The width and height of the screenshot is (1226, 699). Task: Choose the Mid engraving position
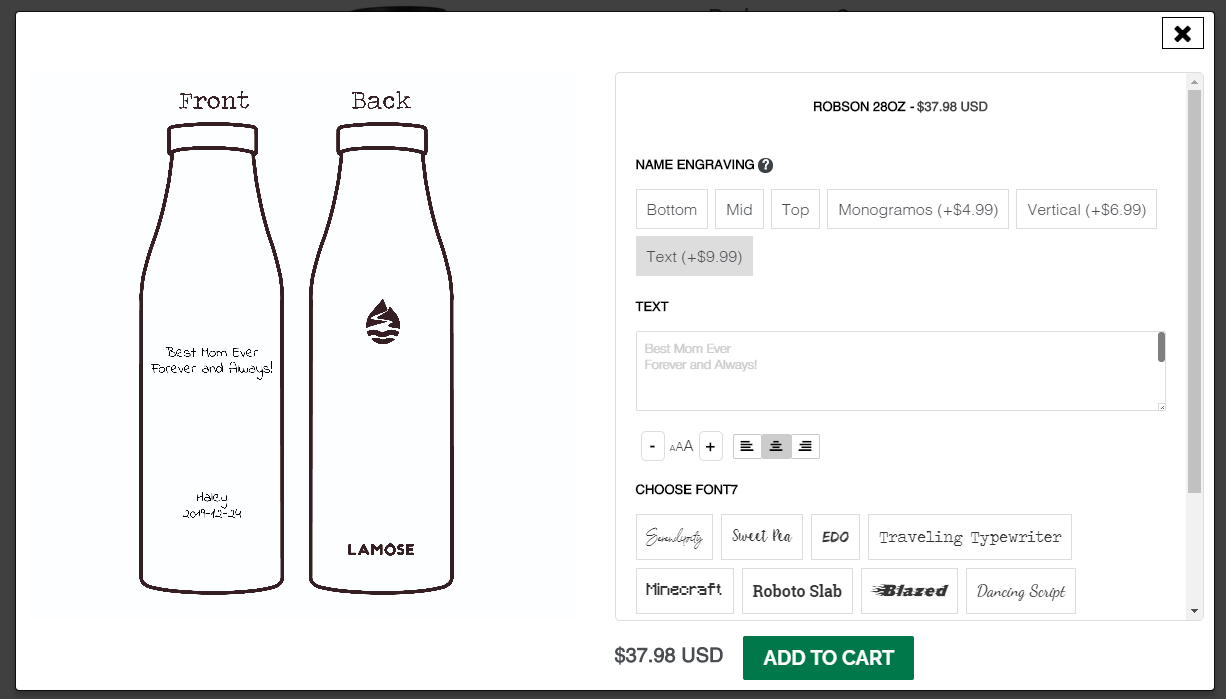coord(740,209)
